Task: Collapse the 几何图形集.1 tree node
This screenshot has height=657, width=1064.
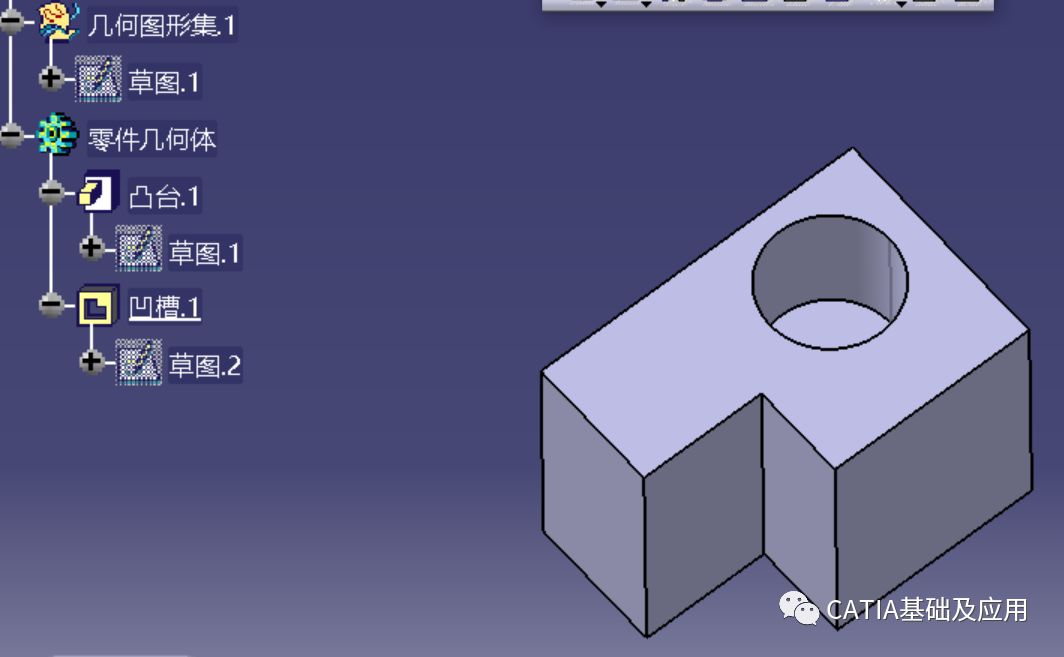Action: tap(12, 22)
